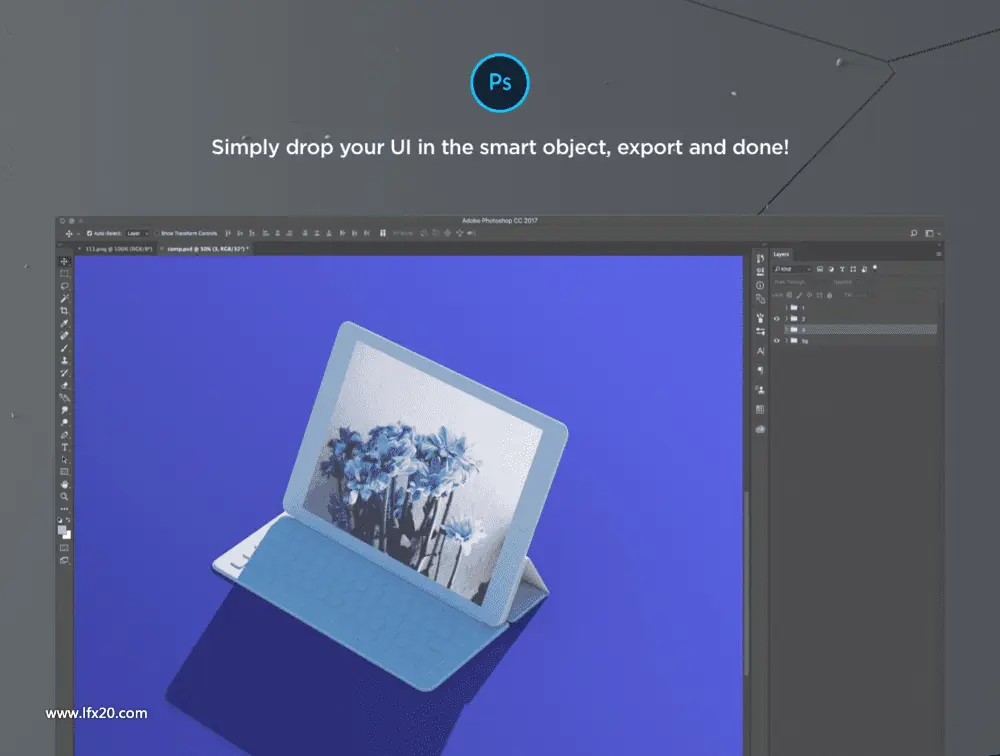Expand the bg layer group
The width and height of the screenshot is (1000, 756).
point(787,341)
